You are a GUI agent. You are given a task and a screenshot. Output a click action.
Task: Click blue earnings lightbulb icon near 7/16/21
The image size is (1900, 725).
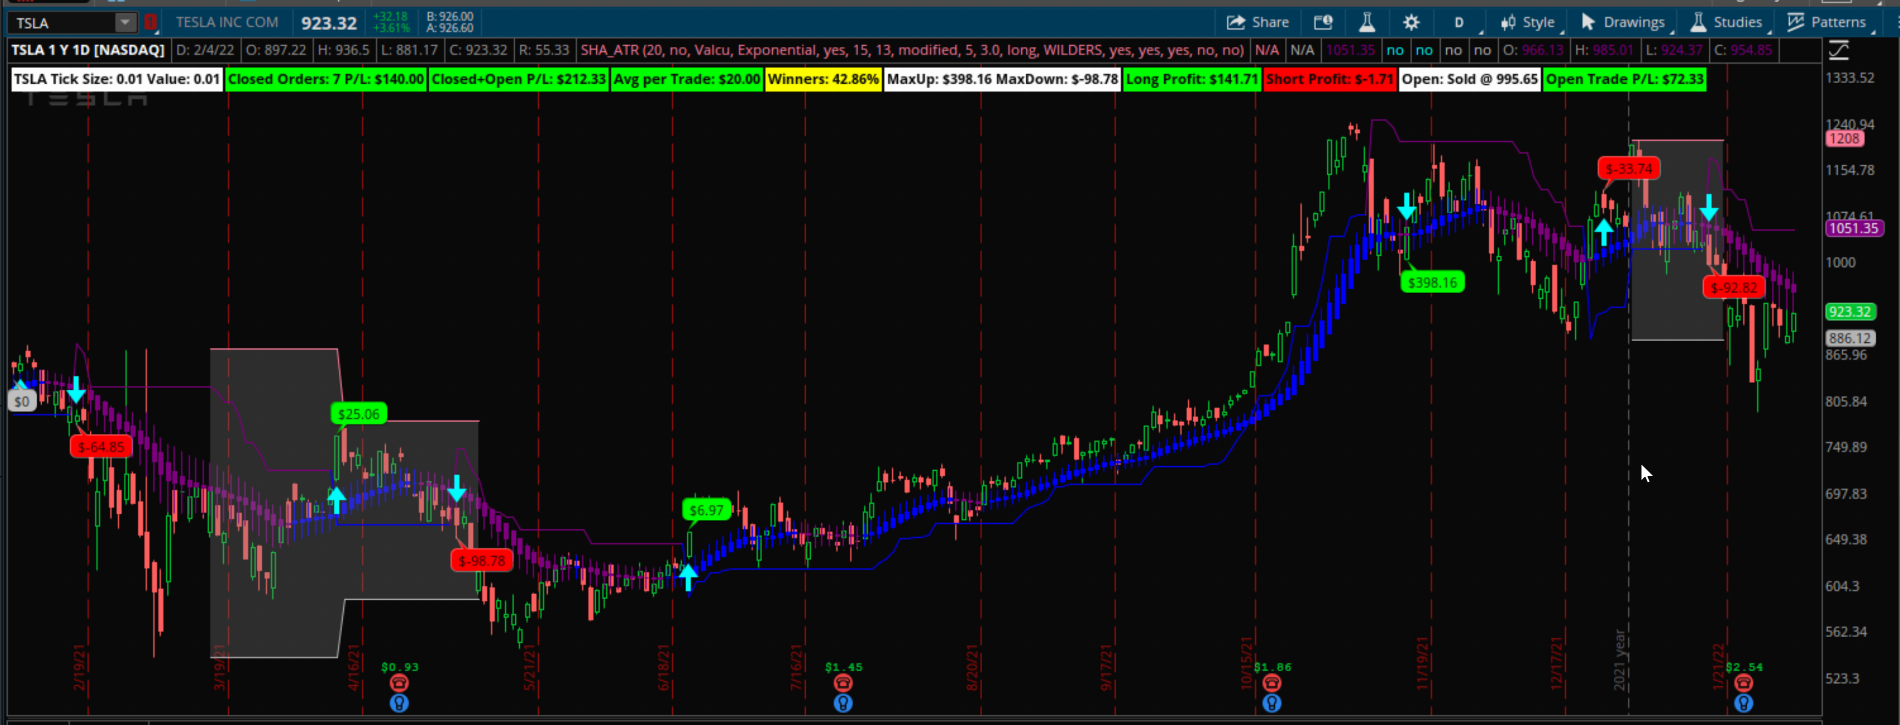(x=843, y=703)
